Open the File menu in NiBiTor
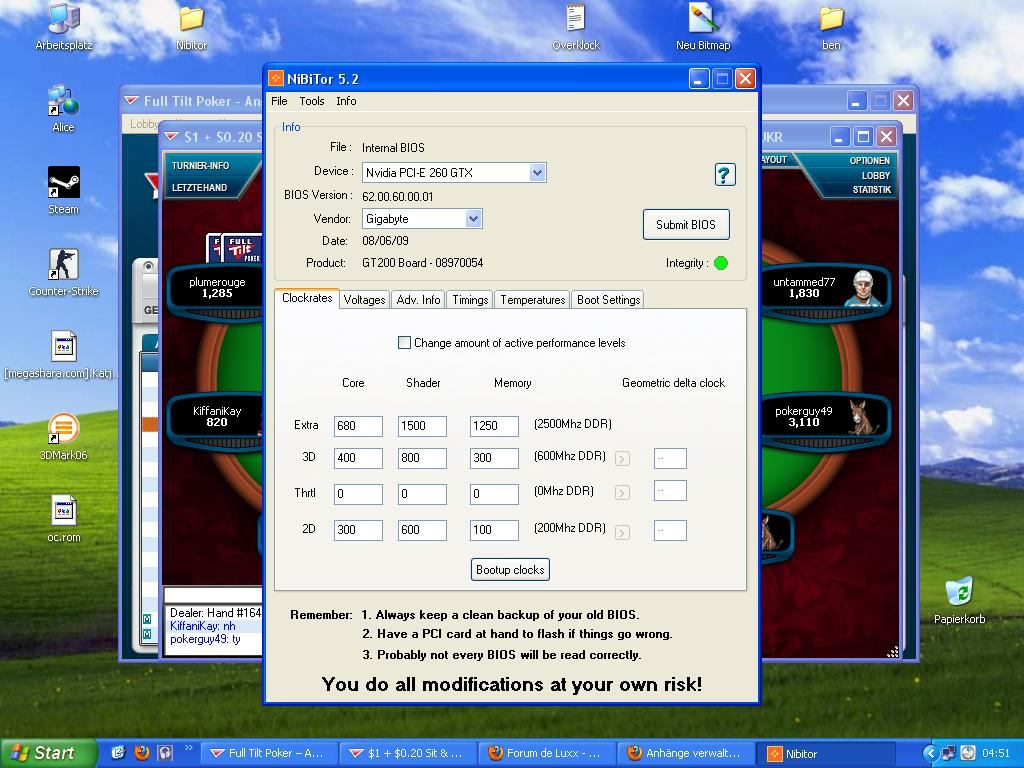This screenshot has width=1024, height=768. pos(279,101)
